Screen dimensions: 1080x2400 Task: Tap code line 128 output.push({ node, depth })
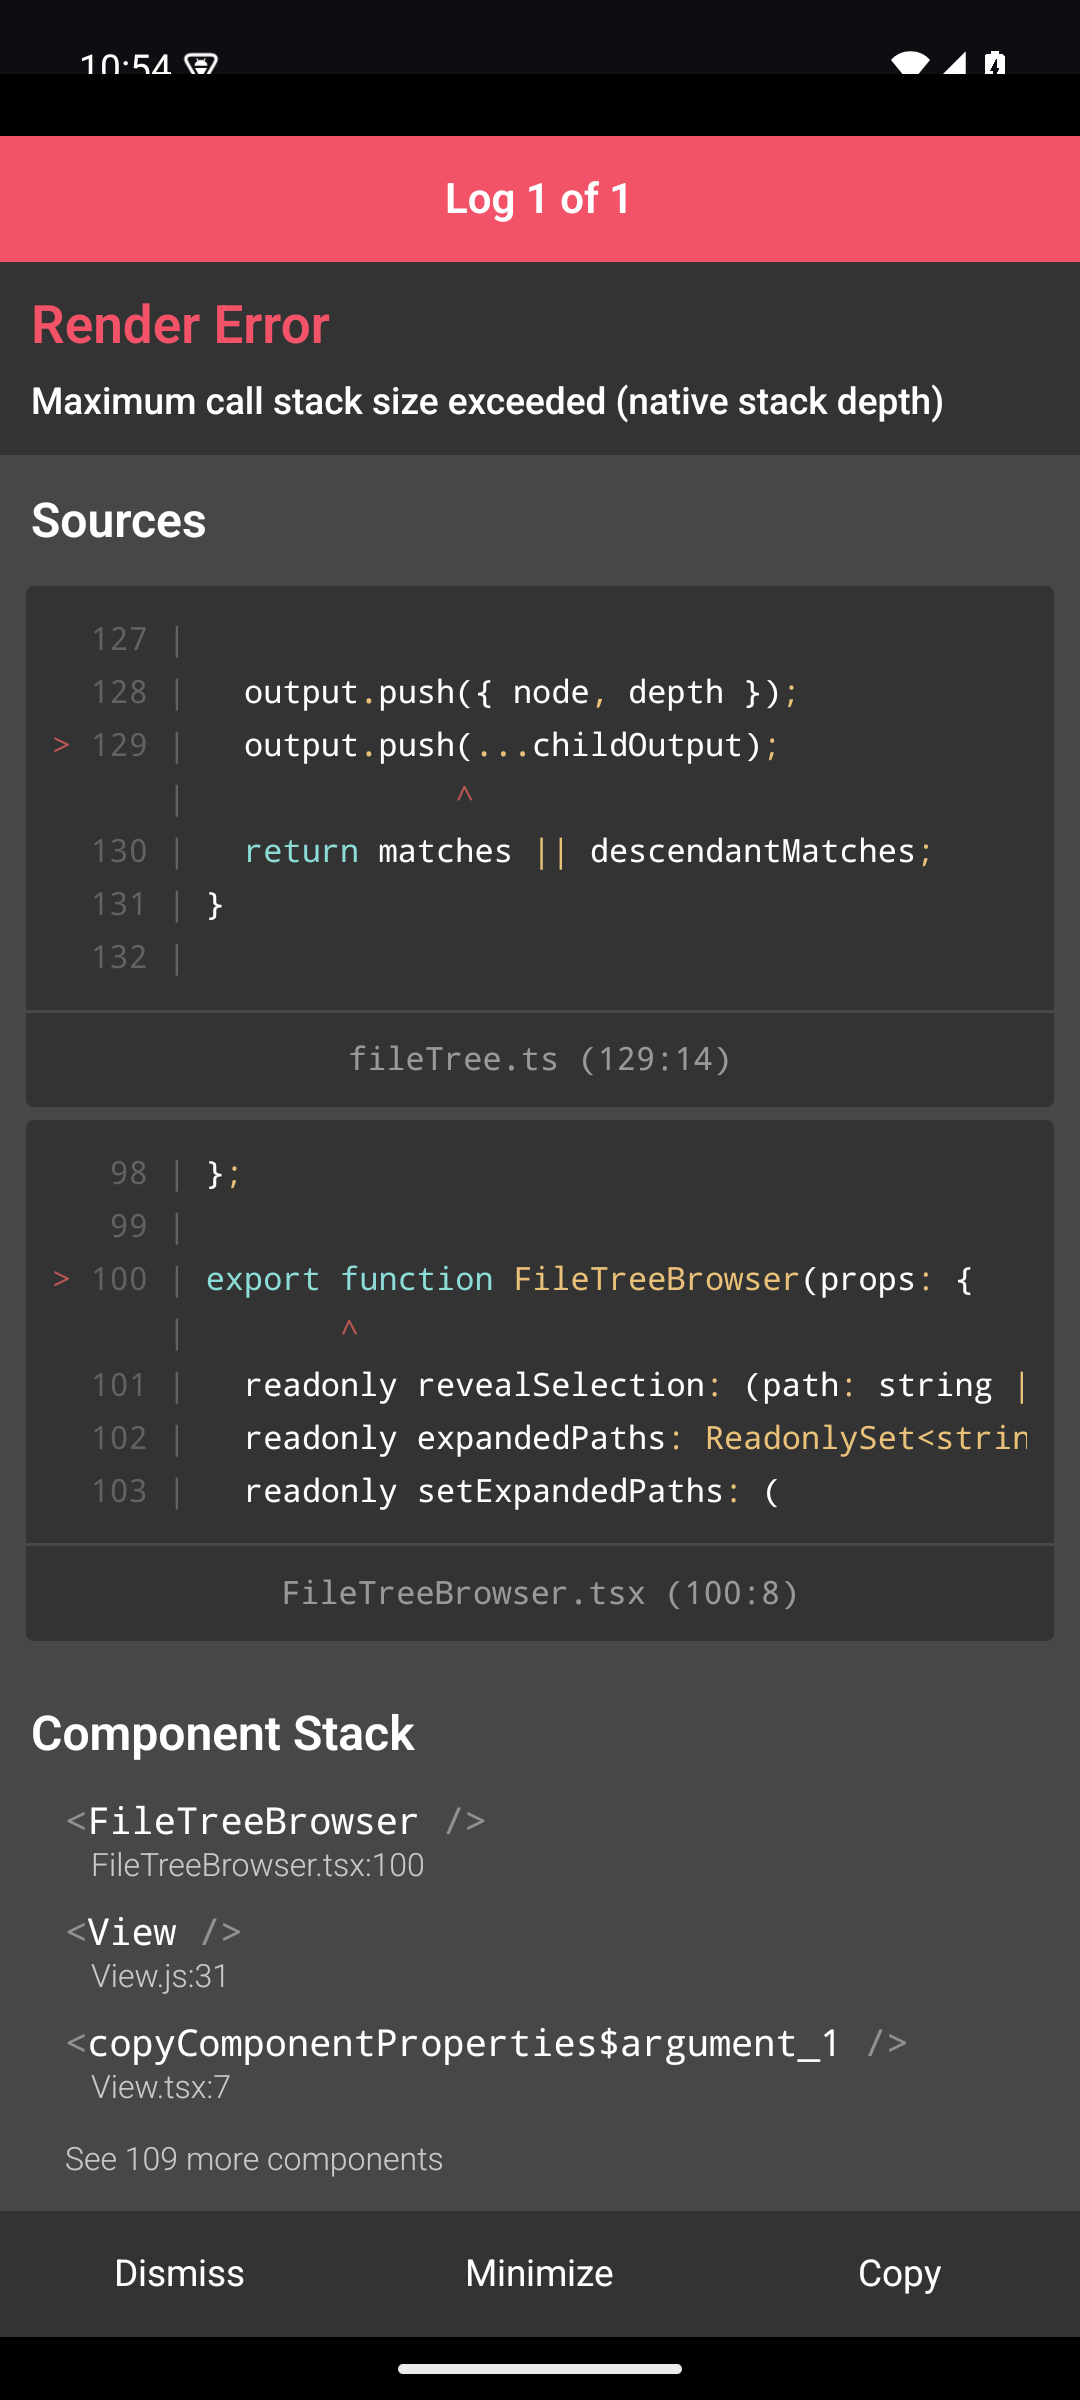521,692
